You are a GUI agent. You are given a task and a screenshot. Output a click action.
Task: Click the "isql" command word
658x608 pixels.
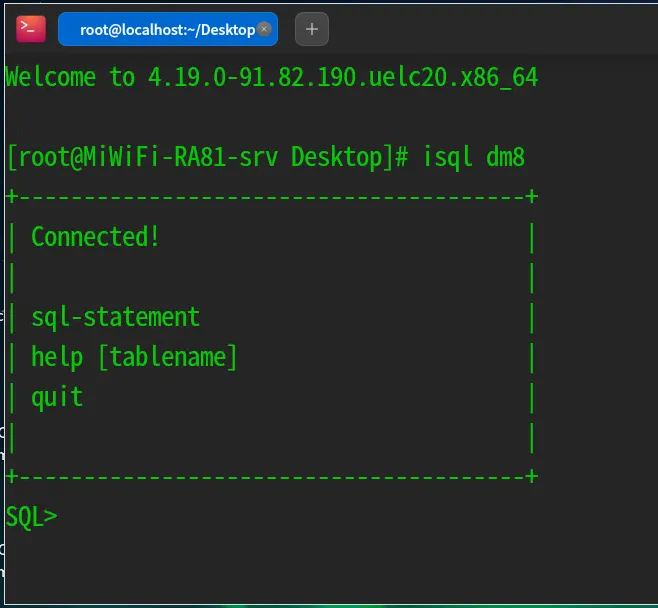pyautogui.click(x=448, y=157)
